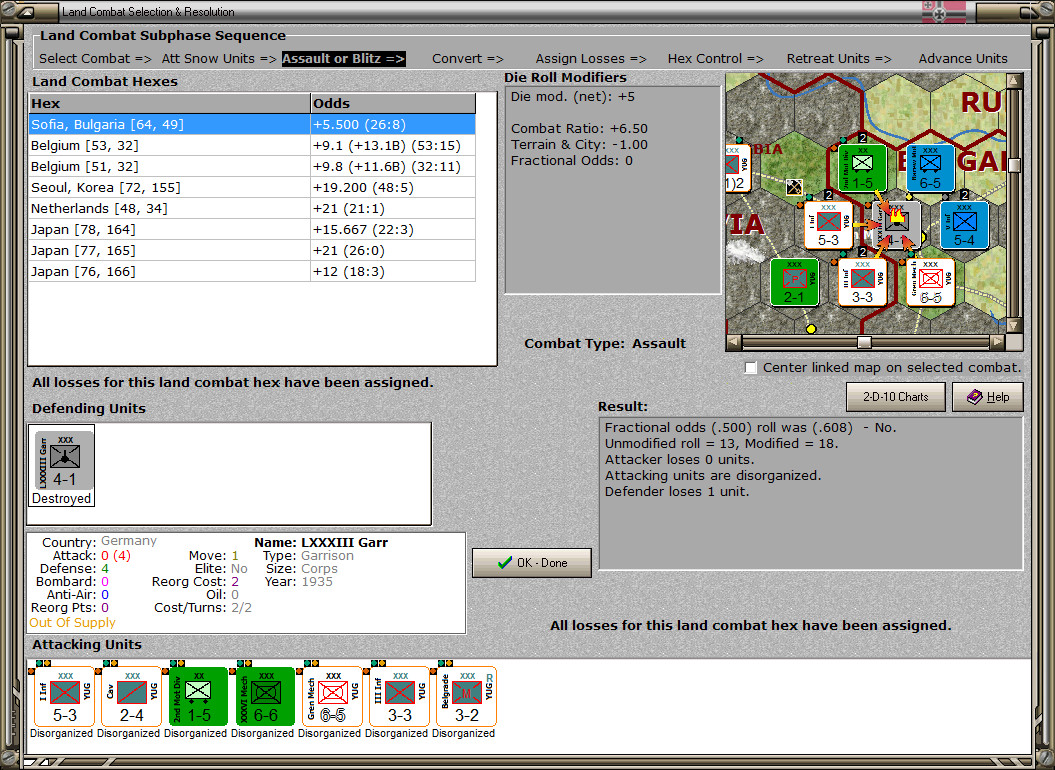1055x770 pixels.
Task: Click the Att Snow Units subphase step
Action: pos(219,59)
